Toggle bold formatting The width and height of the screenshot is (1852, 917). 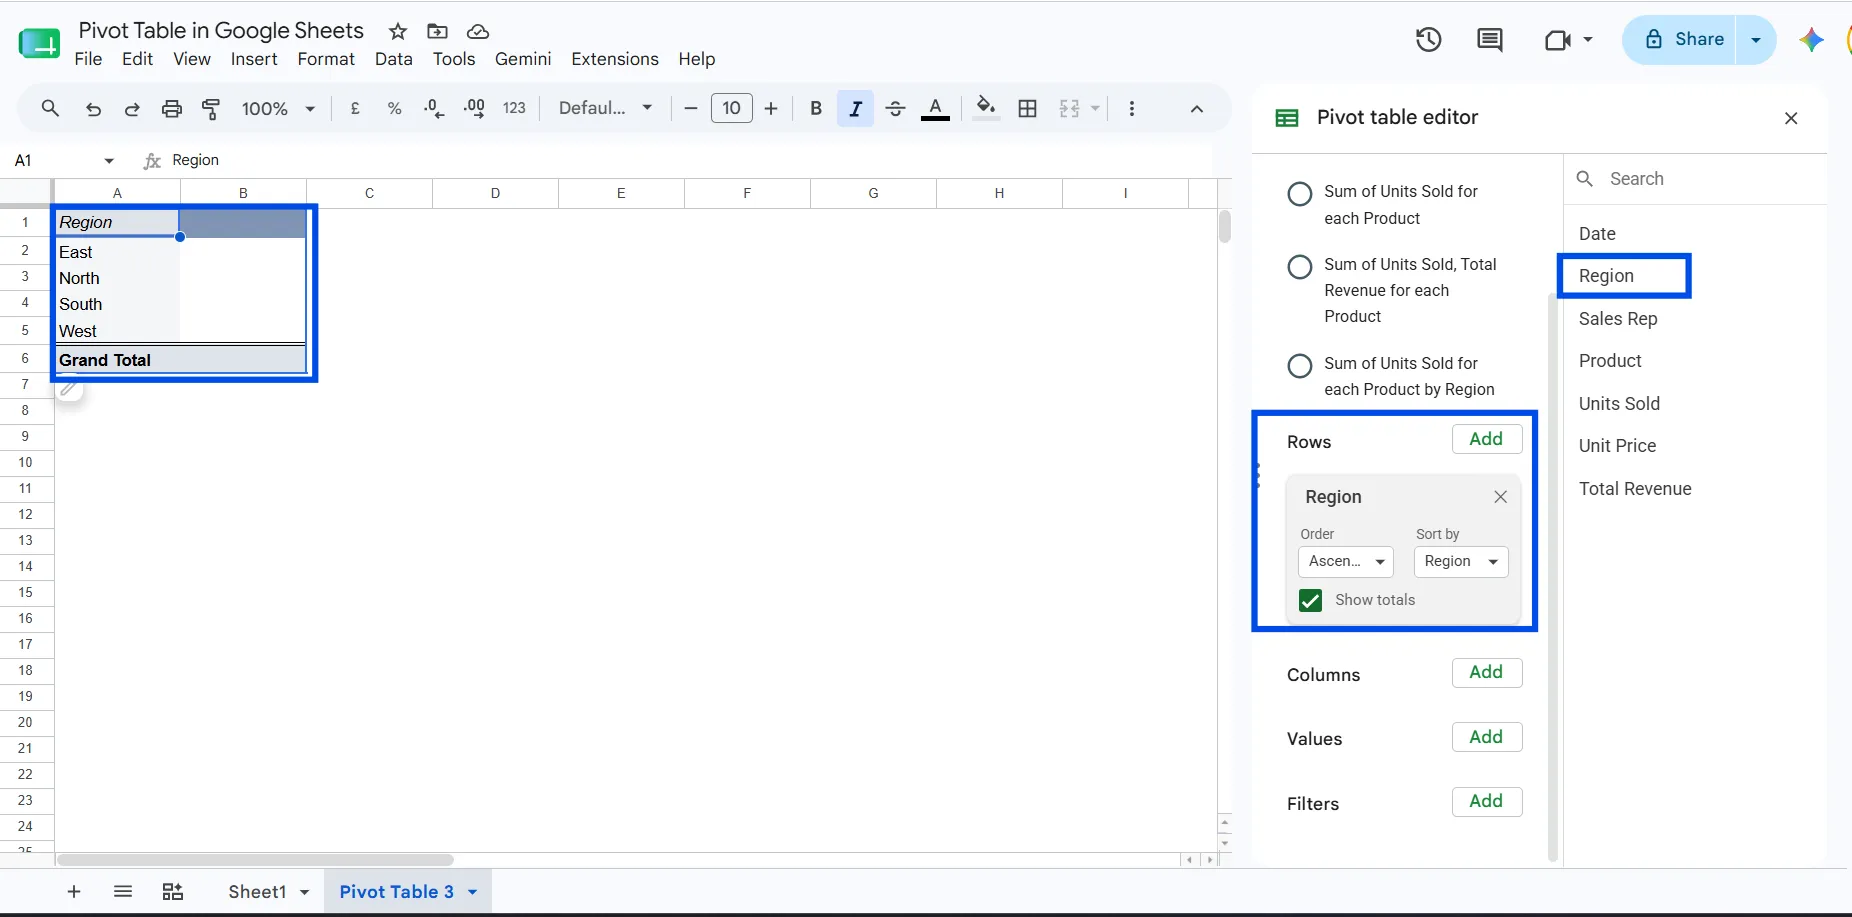[x=816, y=108]
